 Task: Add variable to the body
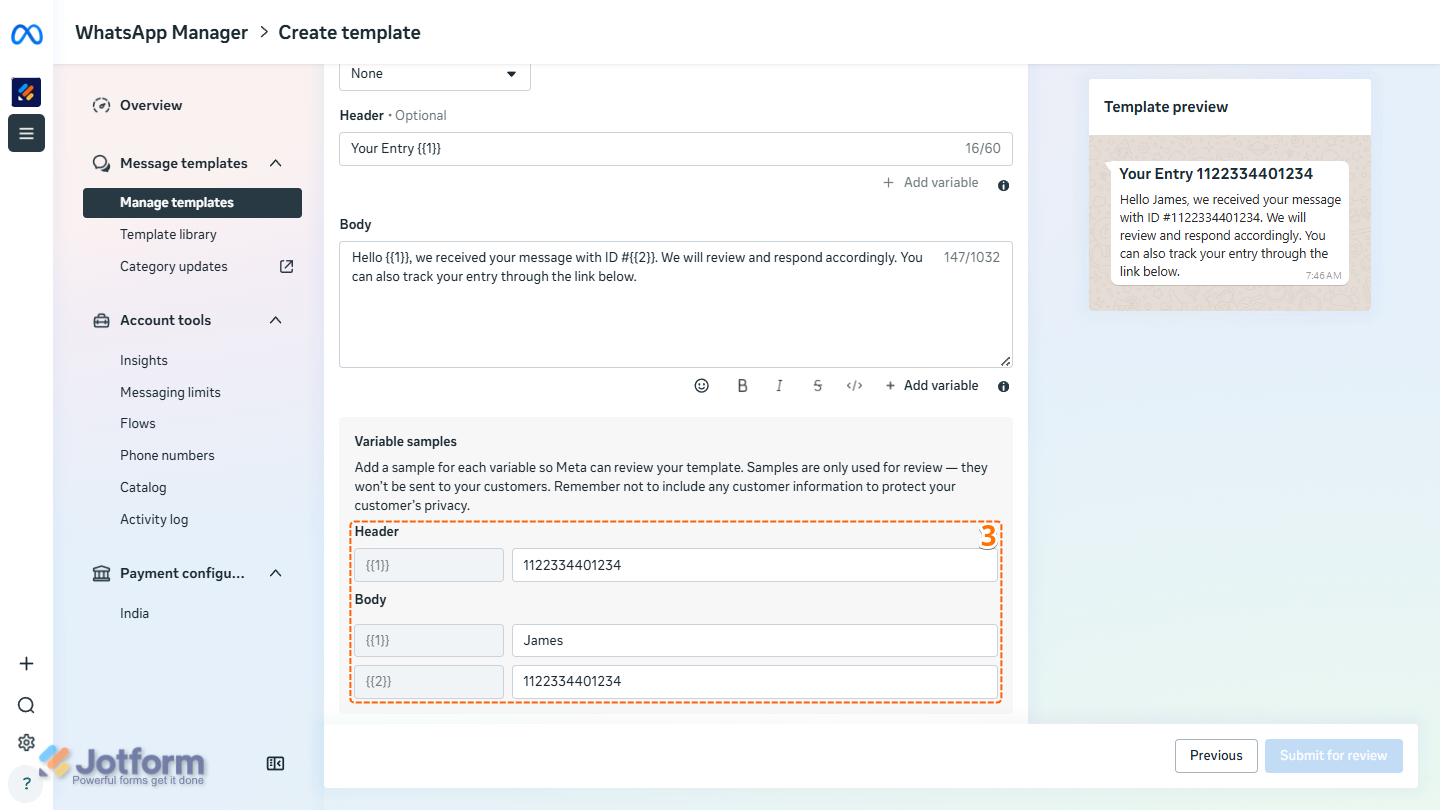point(930,385)
